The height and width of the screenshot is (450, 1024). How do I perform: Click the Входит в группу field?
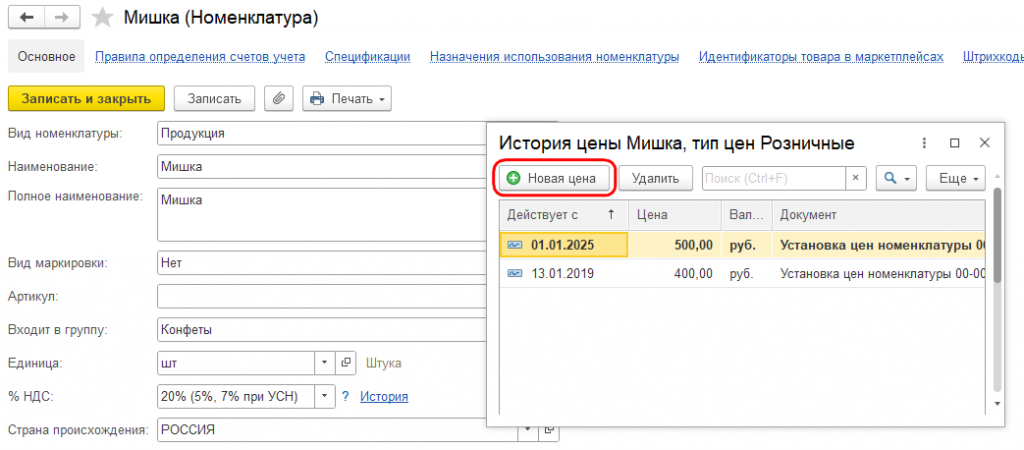pos(322,330)
